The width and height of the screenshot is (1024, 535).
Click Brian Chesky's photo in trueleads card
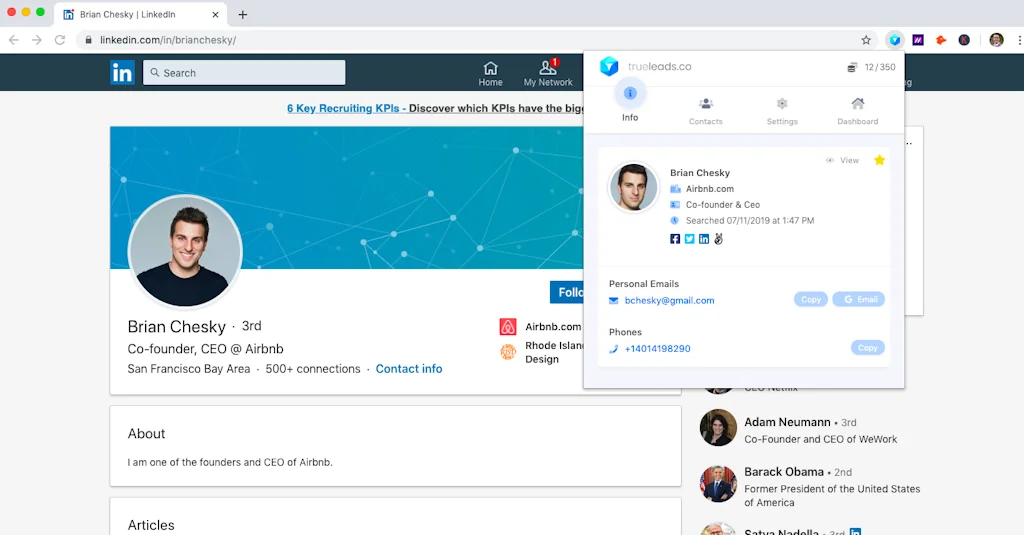633,187
